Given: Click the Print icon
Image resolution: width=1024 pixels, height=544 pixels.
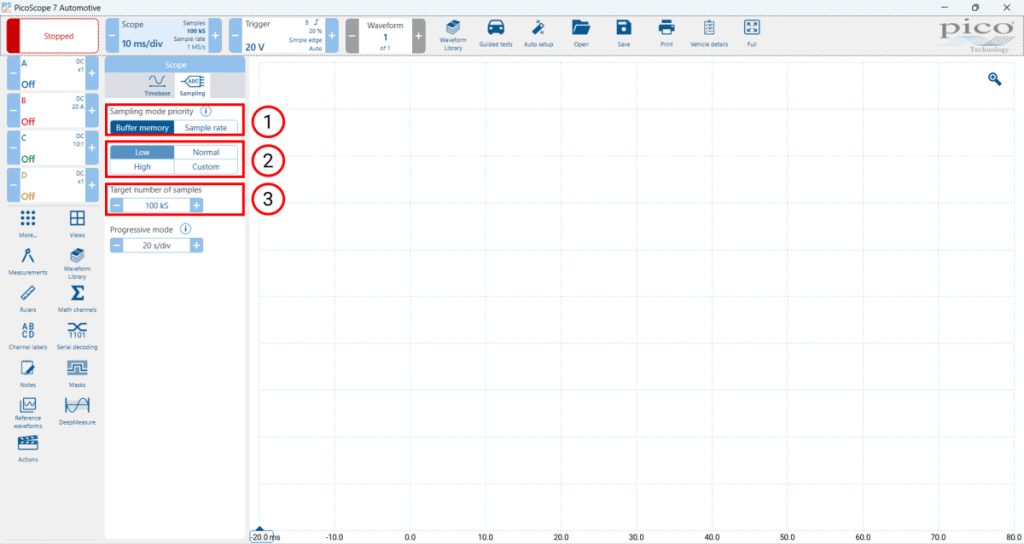Looking at the screenshot, I should coord(666,33).
